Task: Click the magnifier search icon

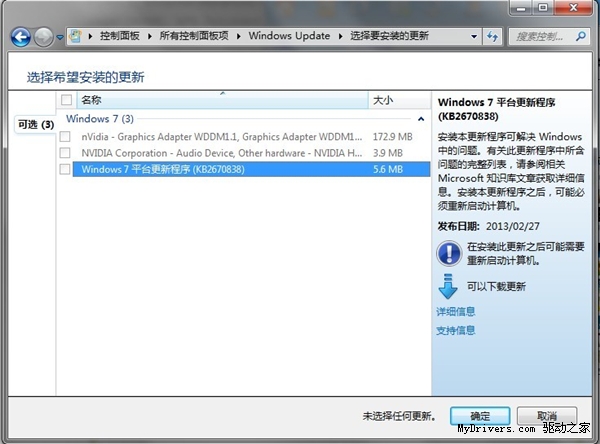Action: tap(580, 36)
